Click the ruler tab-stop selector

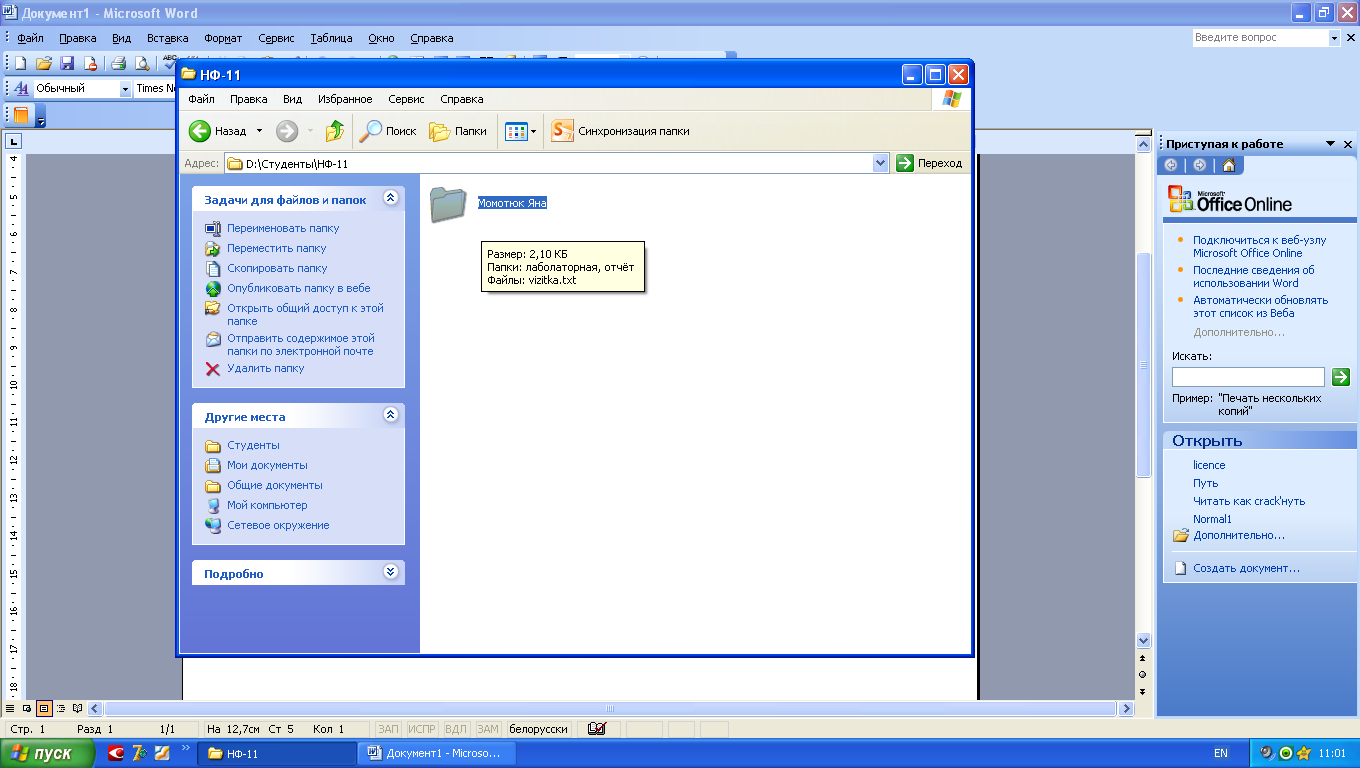coord(13,142)
